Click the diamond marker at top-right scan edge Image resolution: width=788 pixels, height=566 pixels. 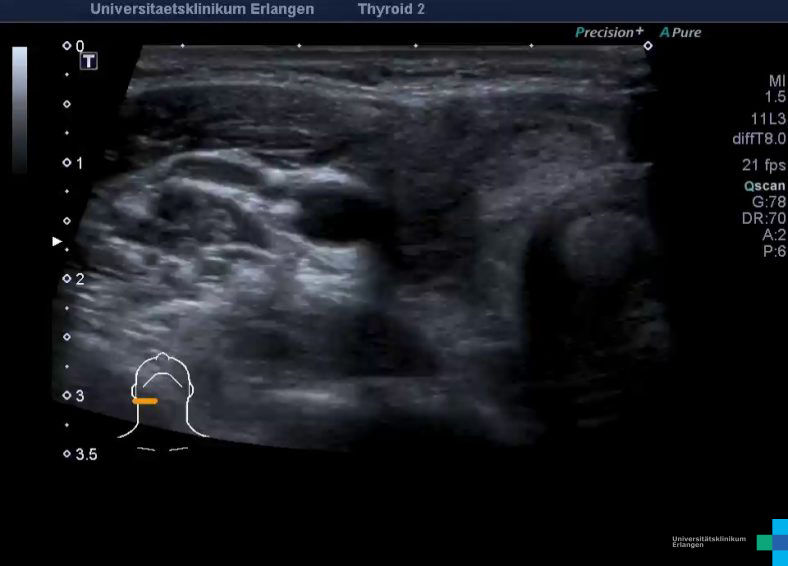(648, 45)
